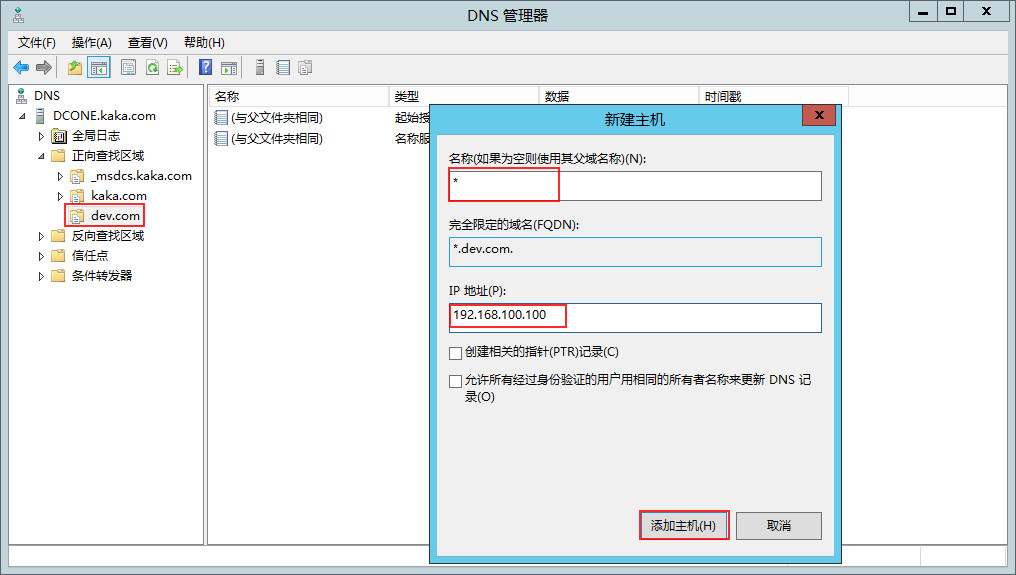Click the 添加主机(H) button
This screenshot has width=1016, height=575.
pos(683,526)
